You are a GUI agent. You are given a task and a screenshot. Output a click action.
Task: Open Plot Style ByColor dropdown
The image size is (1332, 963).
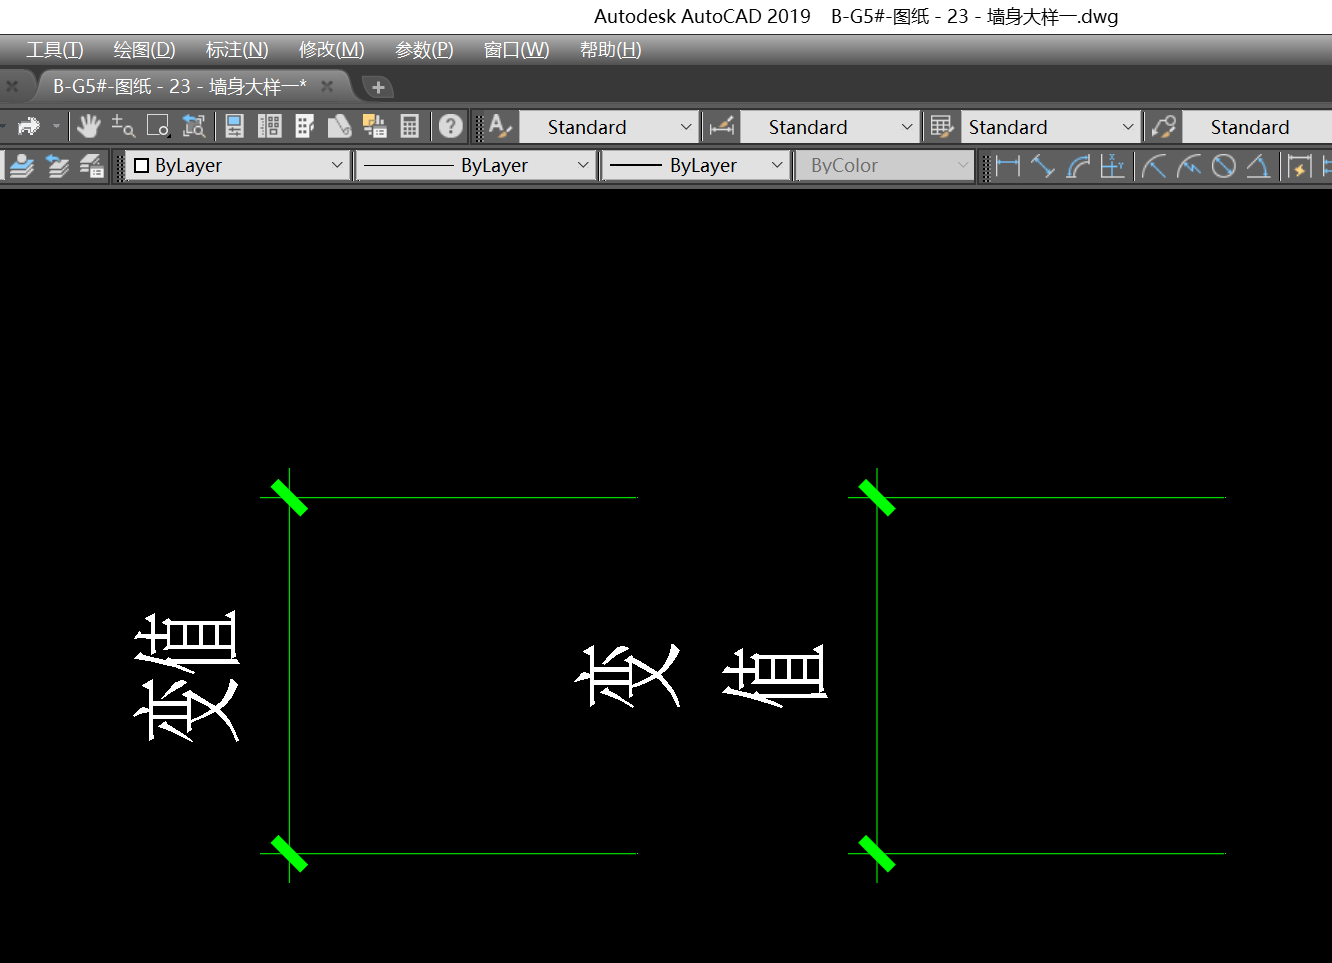tap(885, 166)
